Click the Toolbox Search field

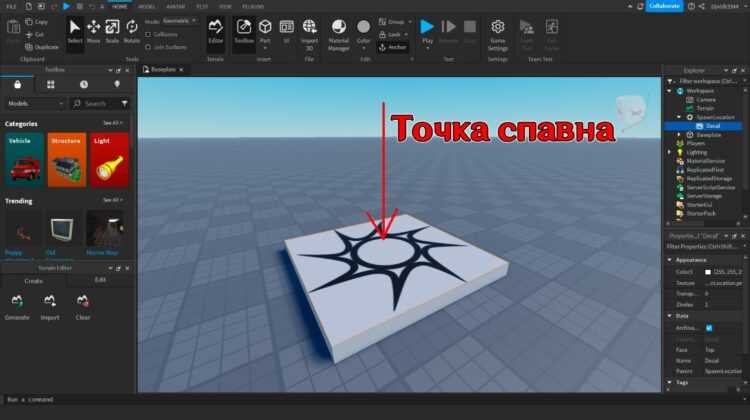tap(95, 103)
